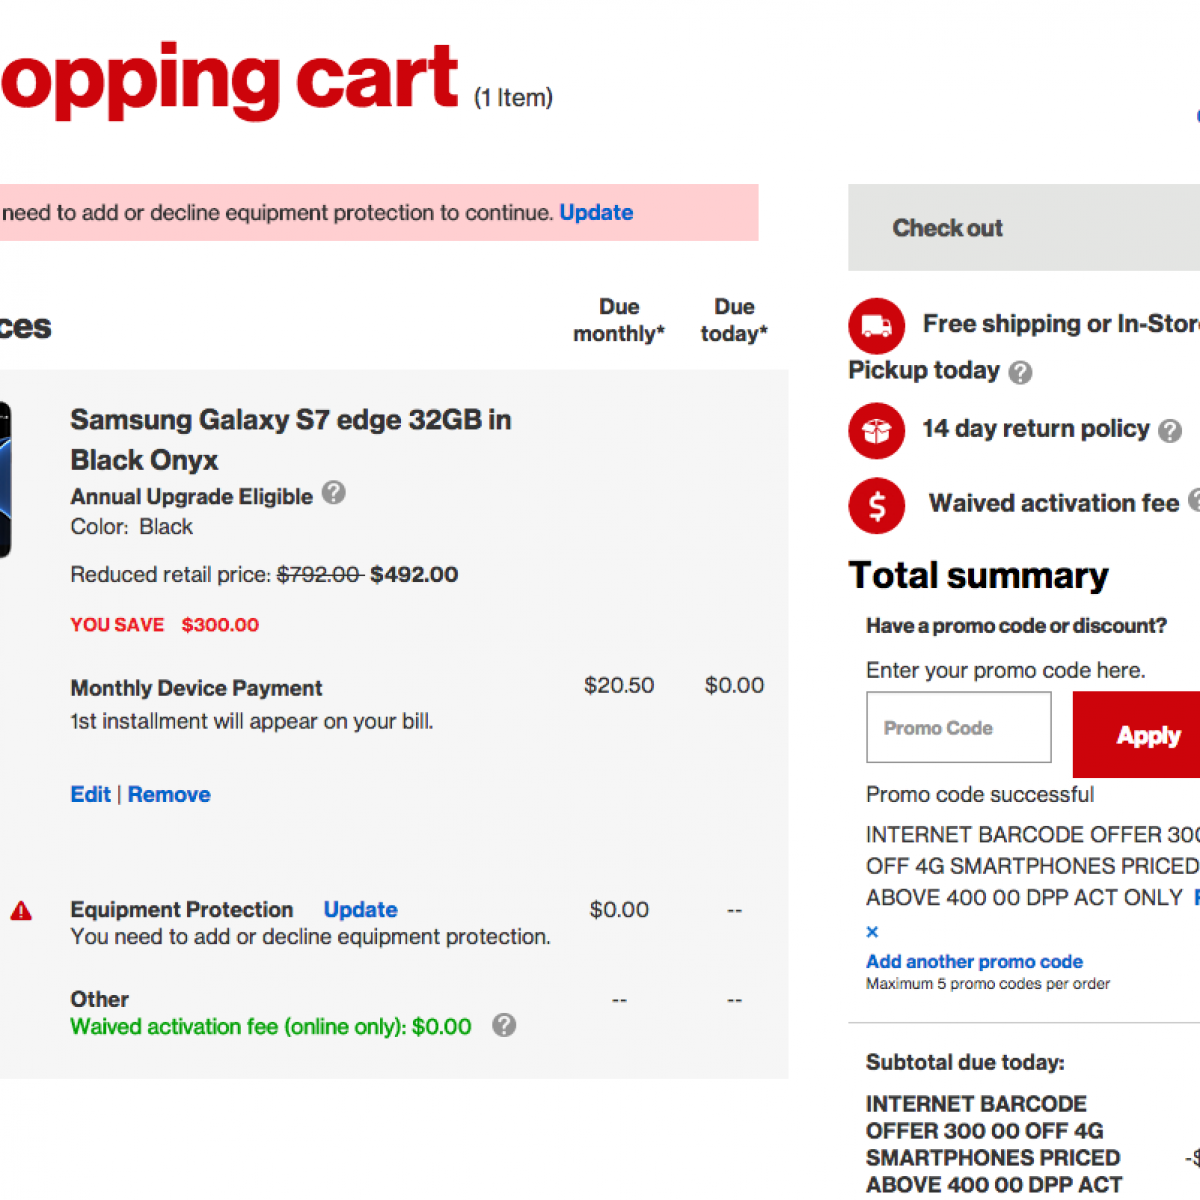Remove the applied promo code with X

point(872,932)
